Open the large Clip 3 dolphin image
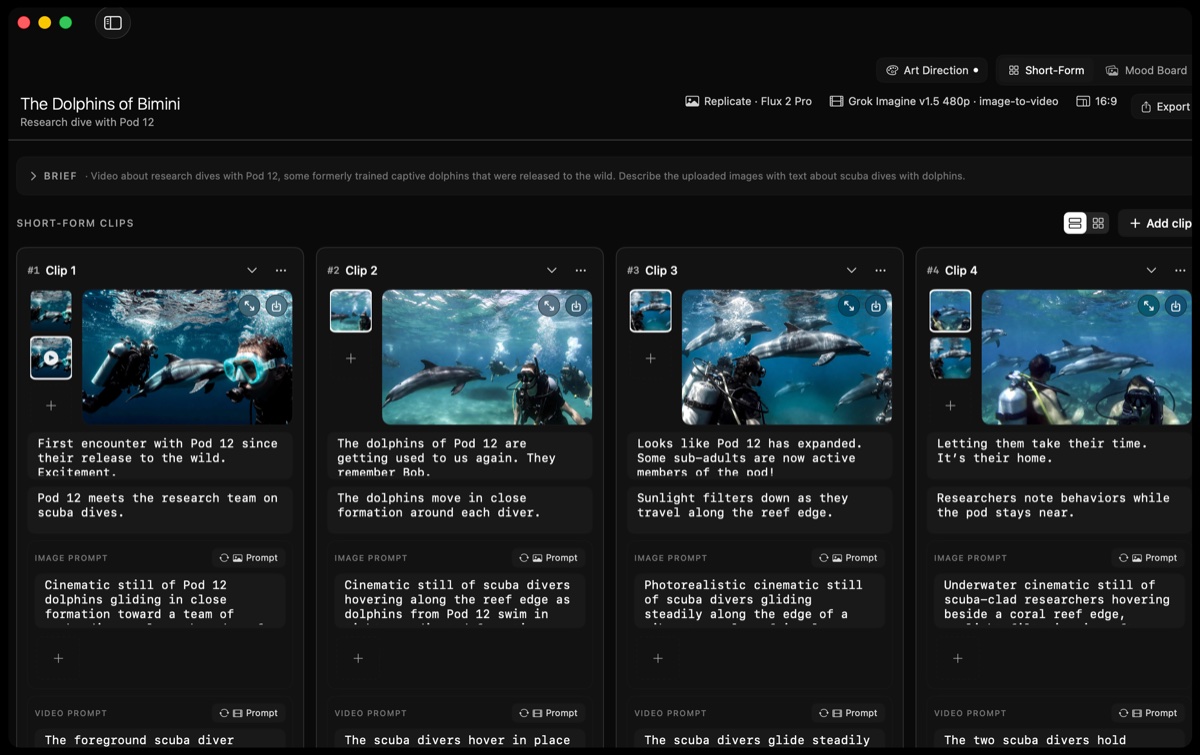 787,357
